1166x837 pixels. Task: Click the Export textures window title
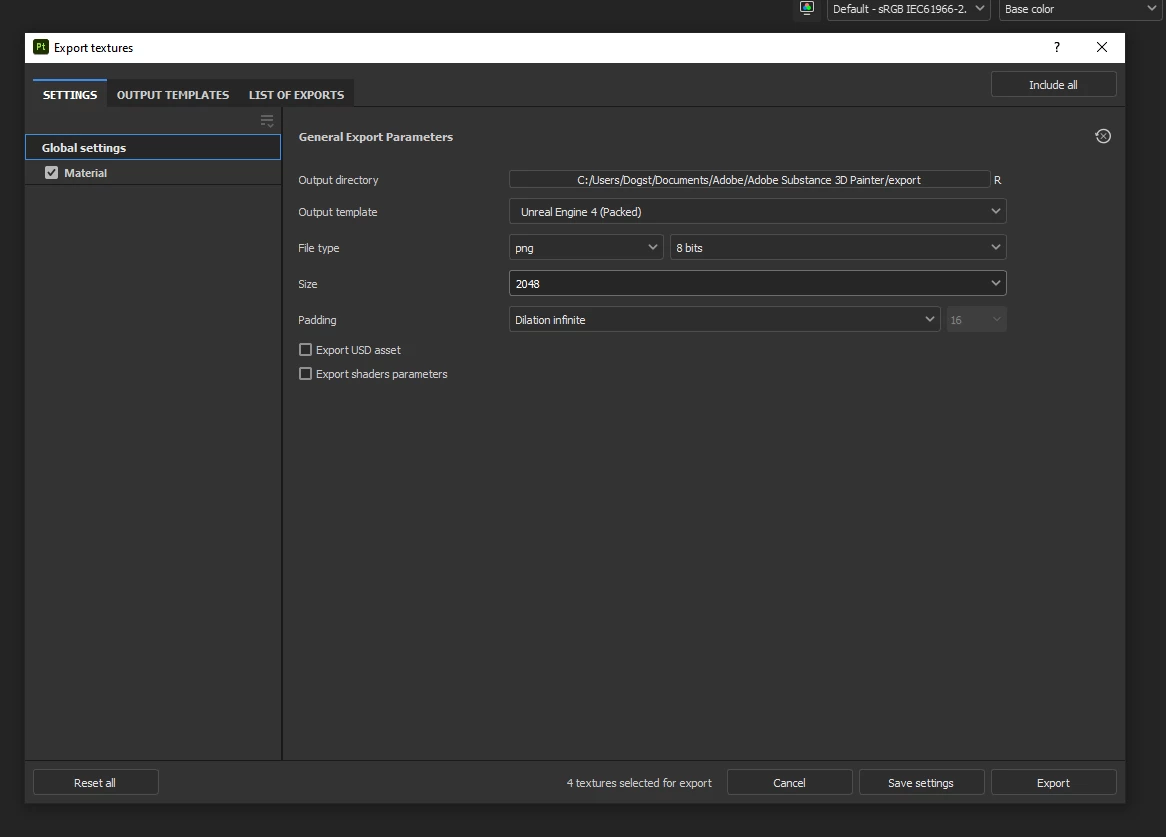(94, 48)
